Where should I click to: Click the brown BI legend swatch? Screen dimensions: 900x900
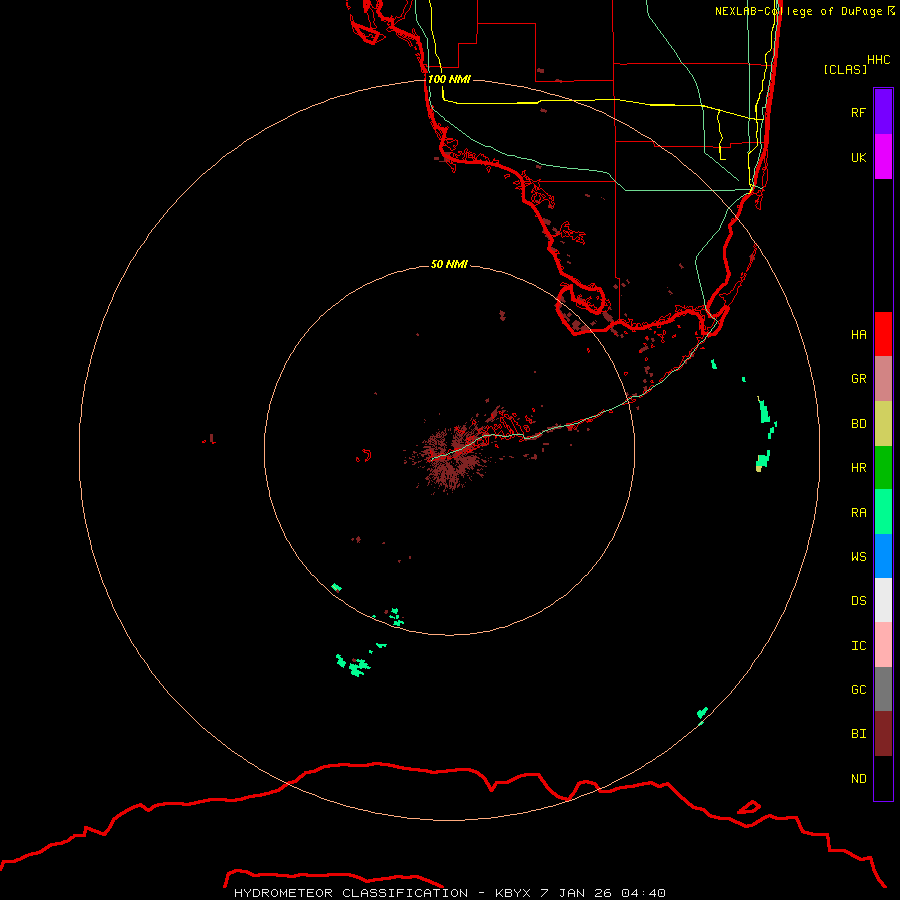(x=883, y=734)
